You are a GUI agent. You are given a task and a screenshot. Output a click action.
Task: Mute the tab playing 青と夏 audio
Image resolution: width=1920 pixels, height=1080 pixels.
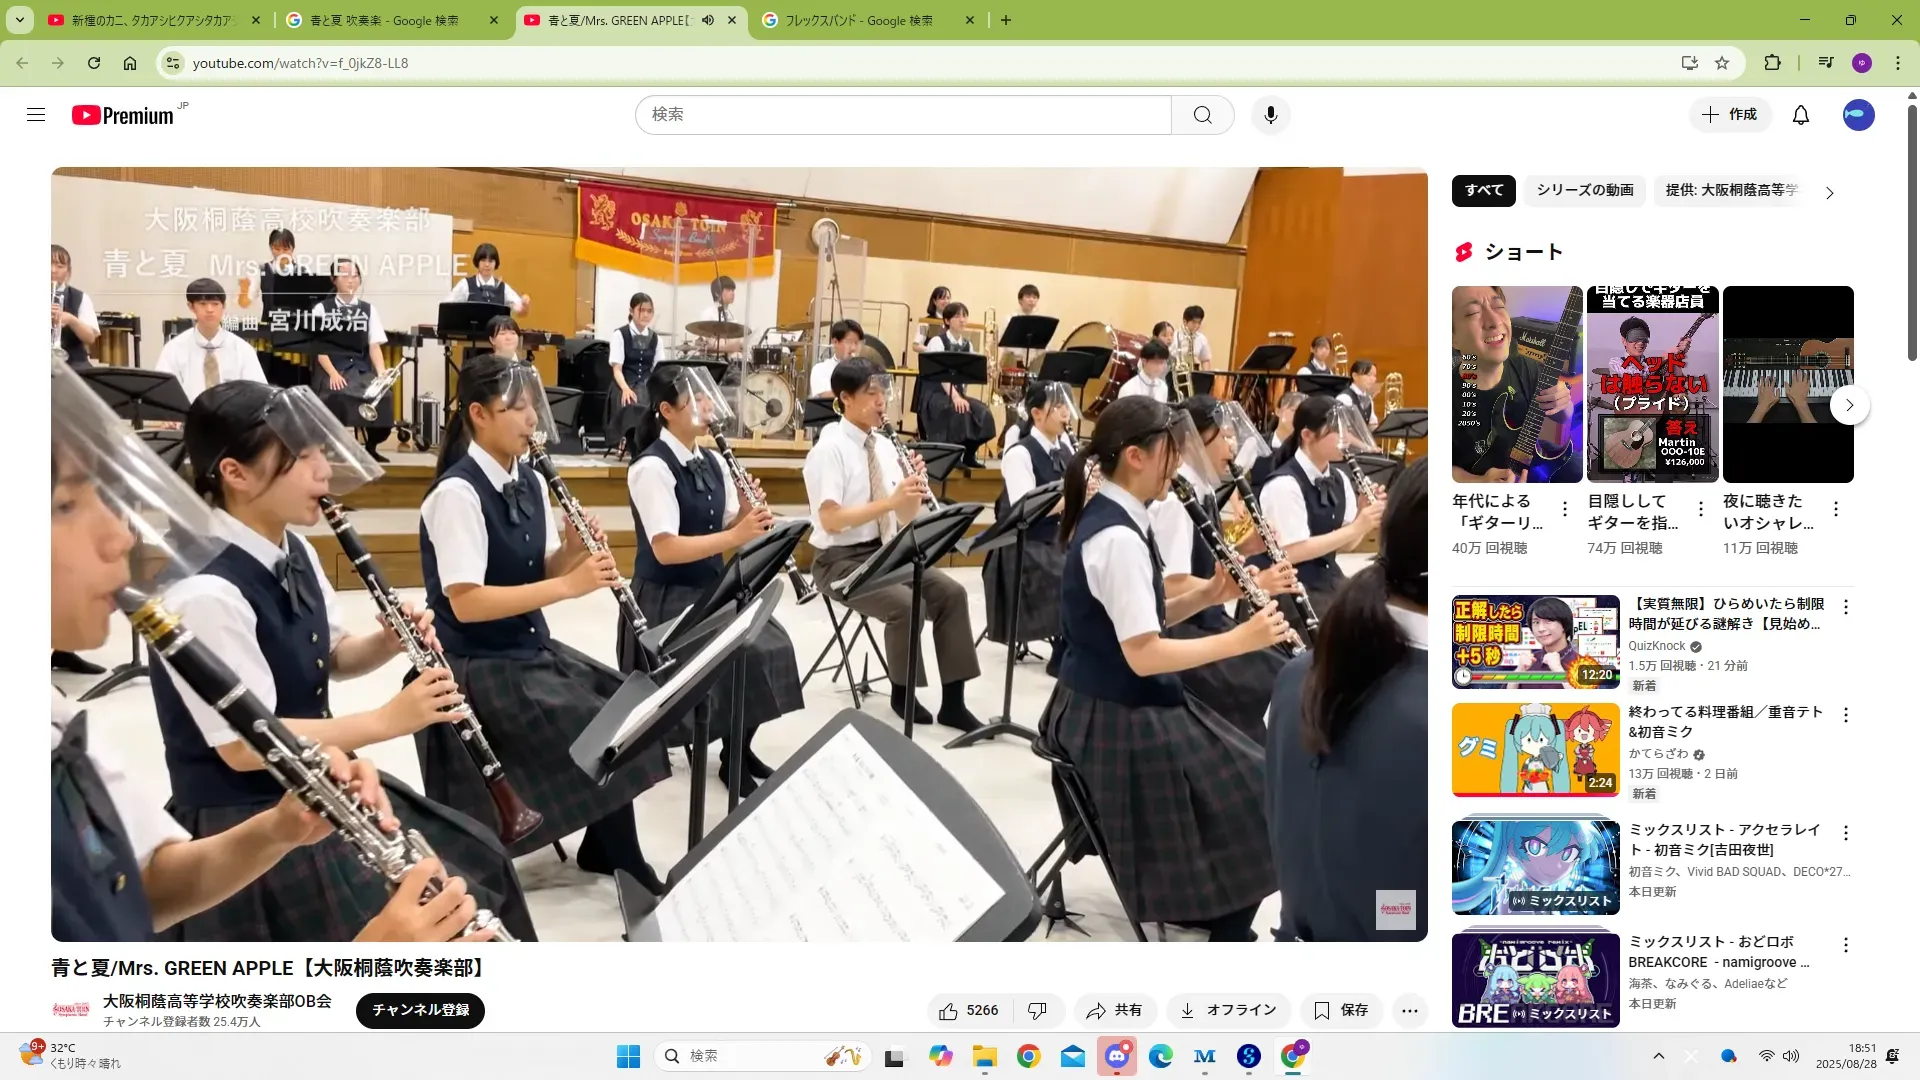[708, 20]
